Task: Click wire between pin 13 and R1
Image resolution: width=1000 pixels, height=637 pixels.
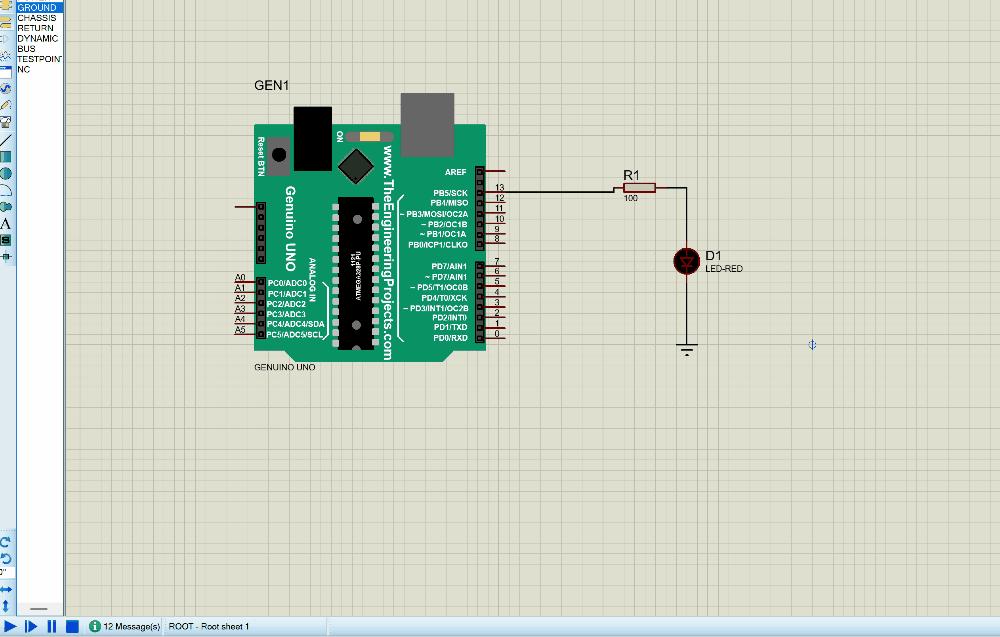Action: [559, 191]
